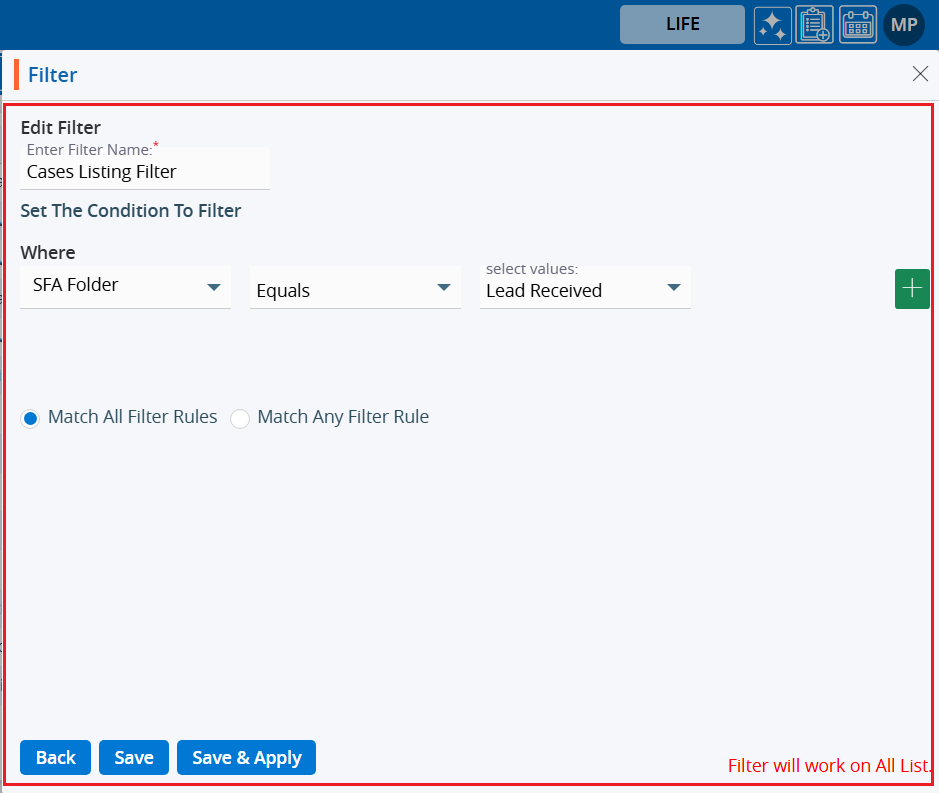Select Match All Filter Rules option

[x=30, y=418]
